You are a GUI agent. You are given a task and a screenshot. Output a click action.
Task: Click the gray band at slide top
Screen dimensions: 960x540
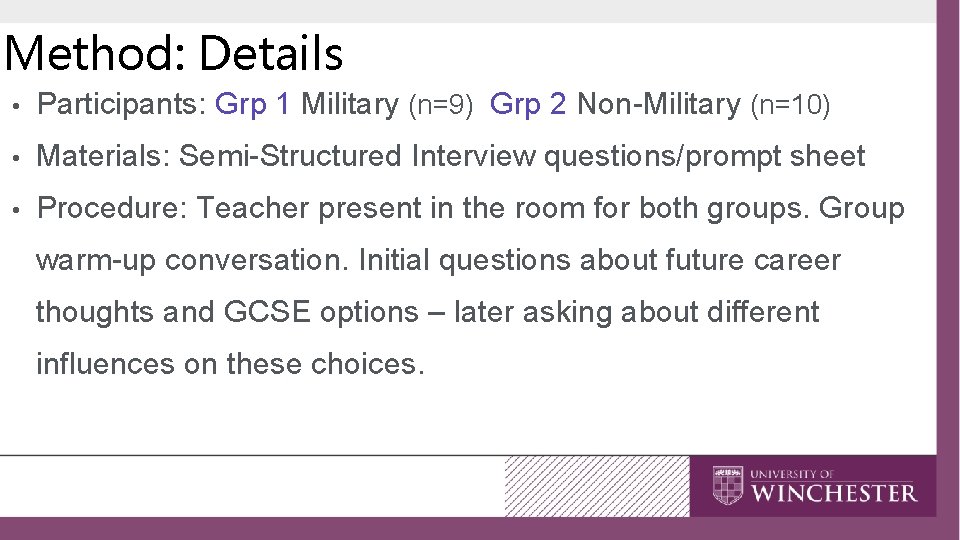coord(468,11)
